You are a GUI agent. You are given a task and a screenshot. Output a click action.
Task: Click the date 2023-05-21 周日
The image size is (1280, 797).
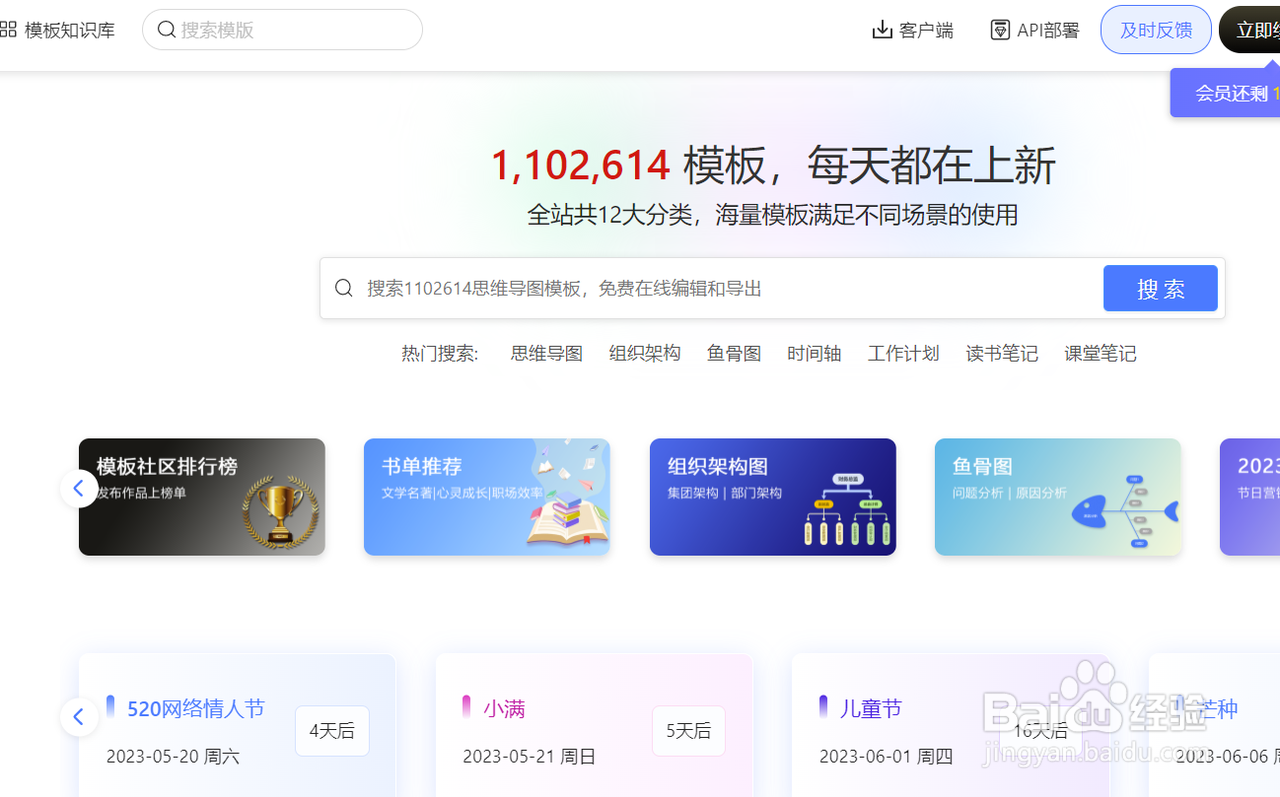pos(529,757)
